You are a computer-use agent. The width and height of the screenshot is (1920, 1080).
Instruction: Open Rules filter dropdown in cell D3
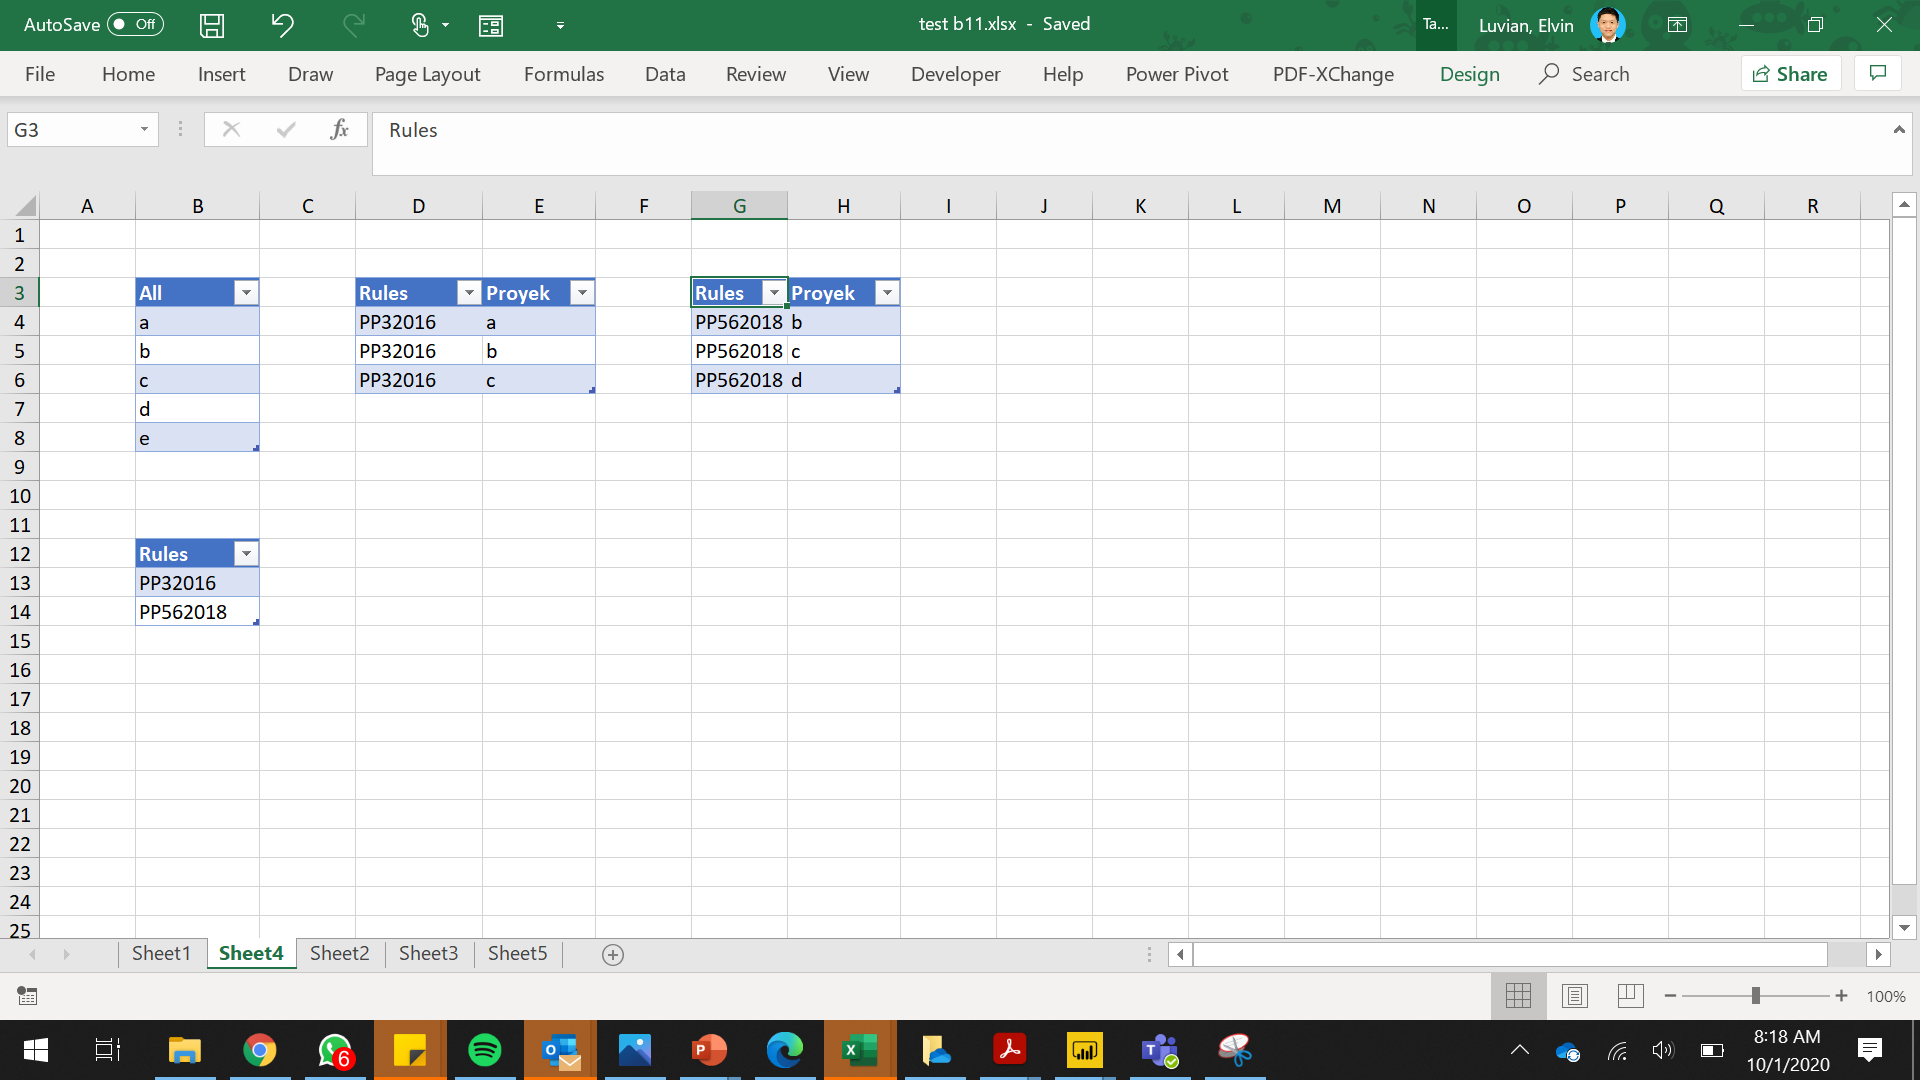pyautogui.click(x=469, y=293)
